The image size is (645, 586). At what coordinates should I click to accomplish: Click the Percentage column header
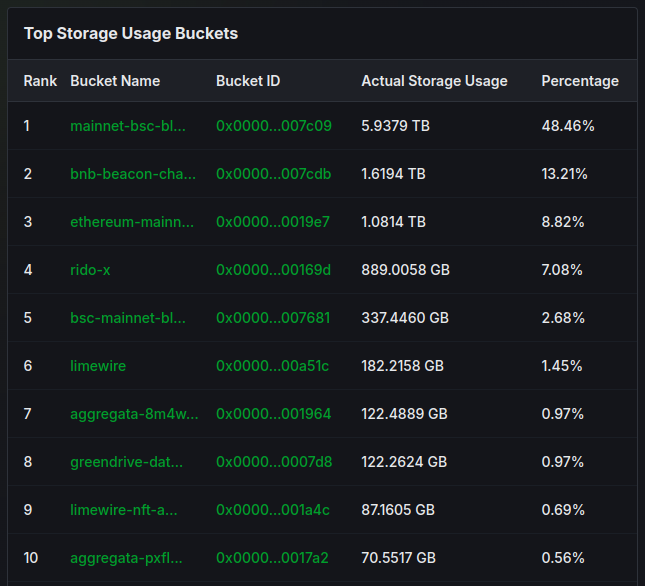[580, 81]
